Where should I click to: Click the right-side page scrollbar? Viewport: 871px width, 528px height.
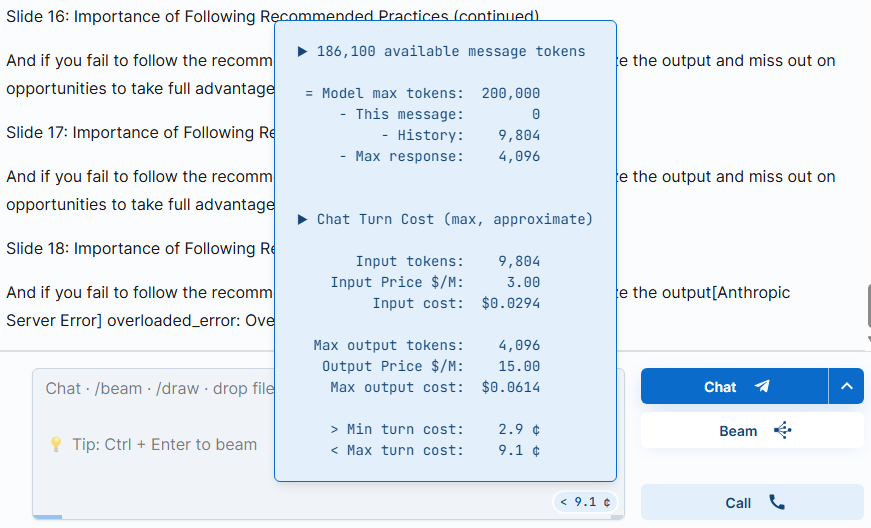(867, 305)
